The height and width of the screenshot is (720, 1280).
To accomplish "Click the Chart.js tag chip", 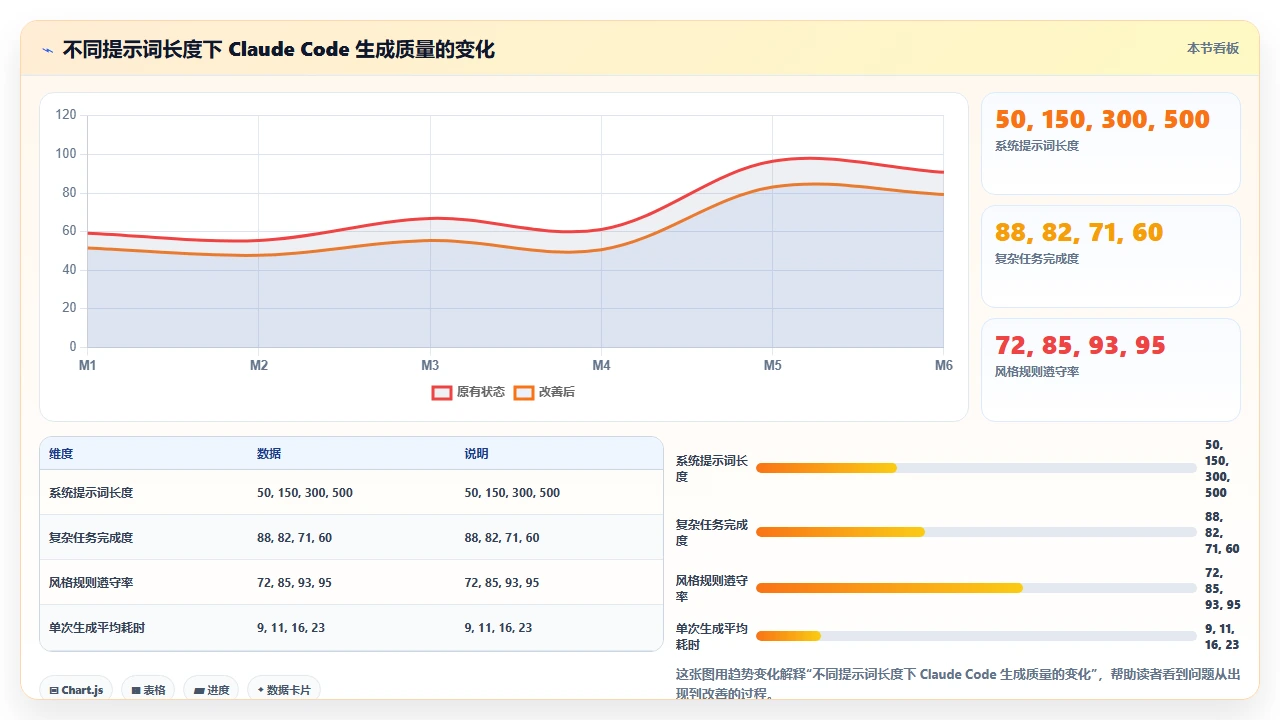I will (x=76, y=690).
